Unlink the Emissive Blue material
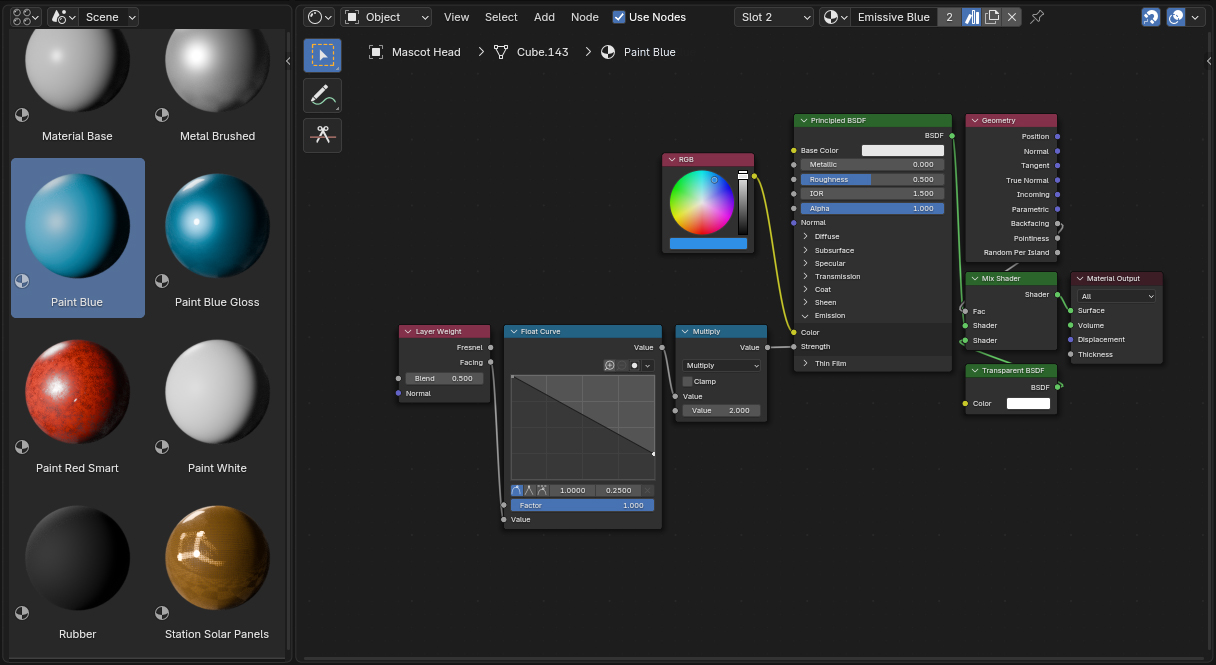 [1012, 17]
